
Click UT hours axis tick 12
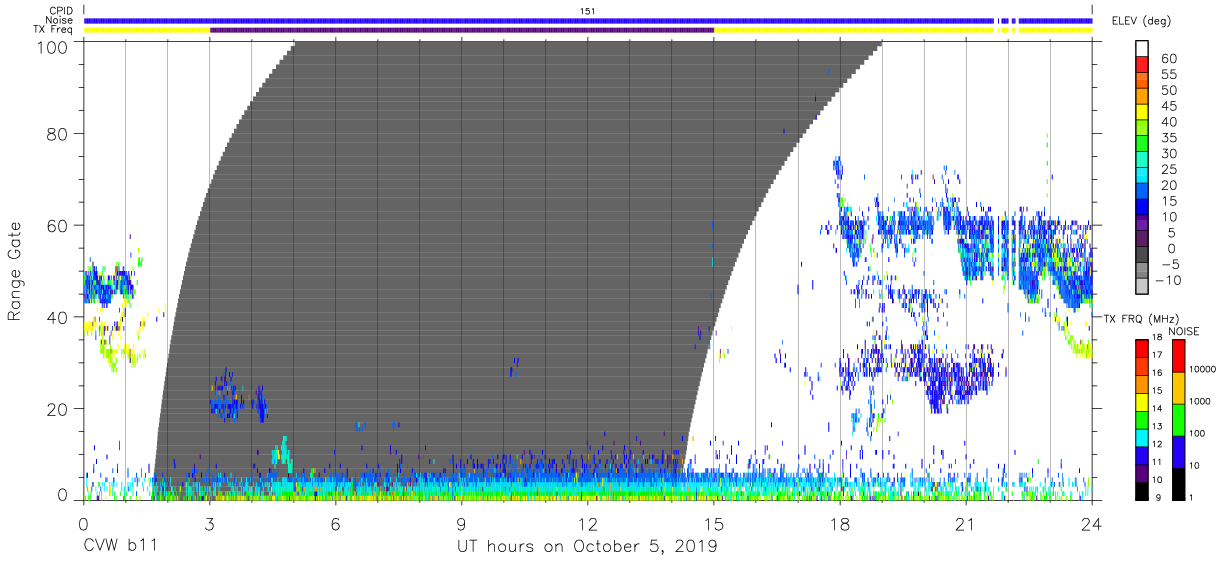[588, 524]
